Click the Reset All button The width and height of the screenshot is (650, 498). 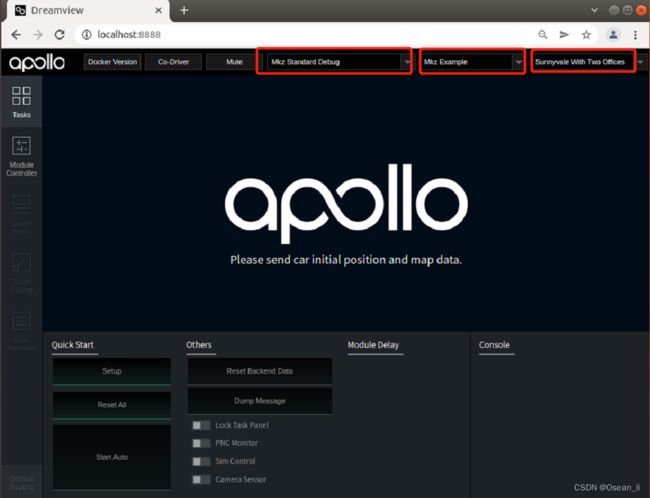tap(112, 405)
